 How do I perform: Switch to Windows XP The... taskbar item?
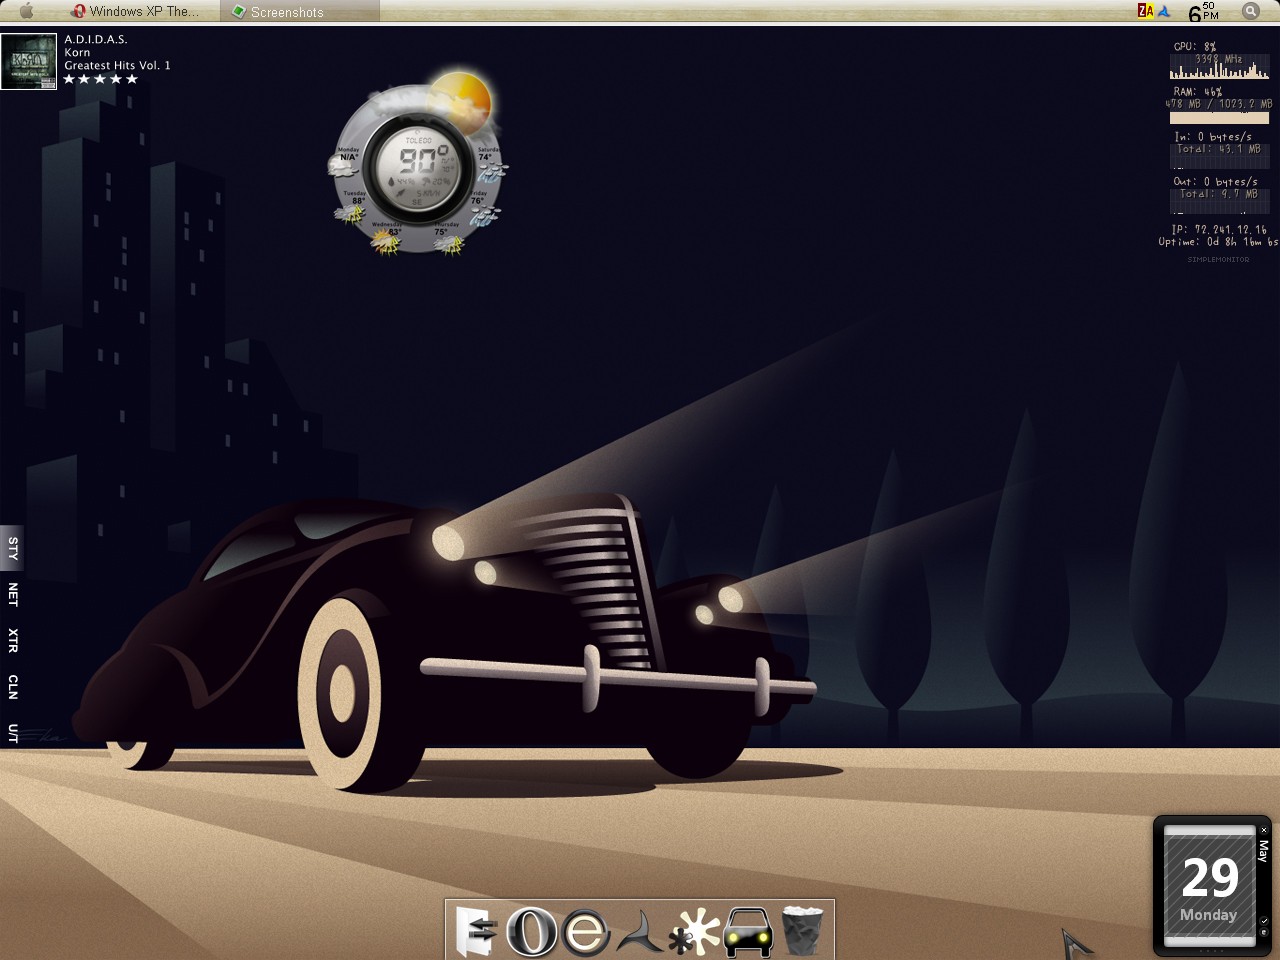pyautogui.click(x=135, y=11)
